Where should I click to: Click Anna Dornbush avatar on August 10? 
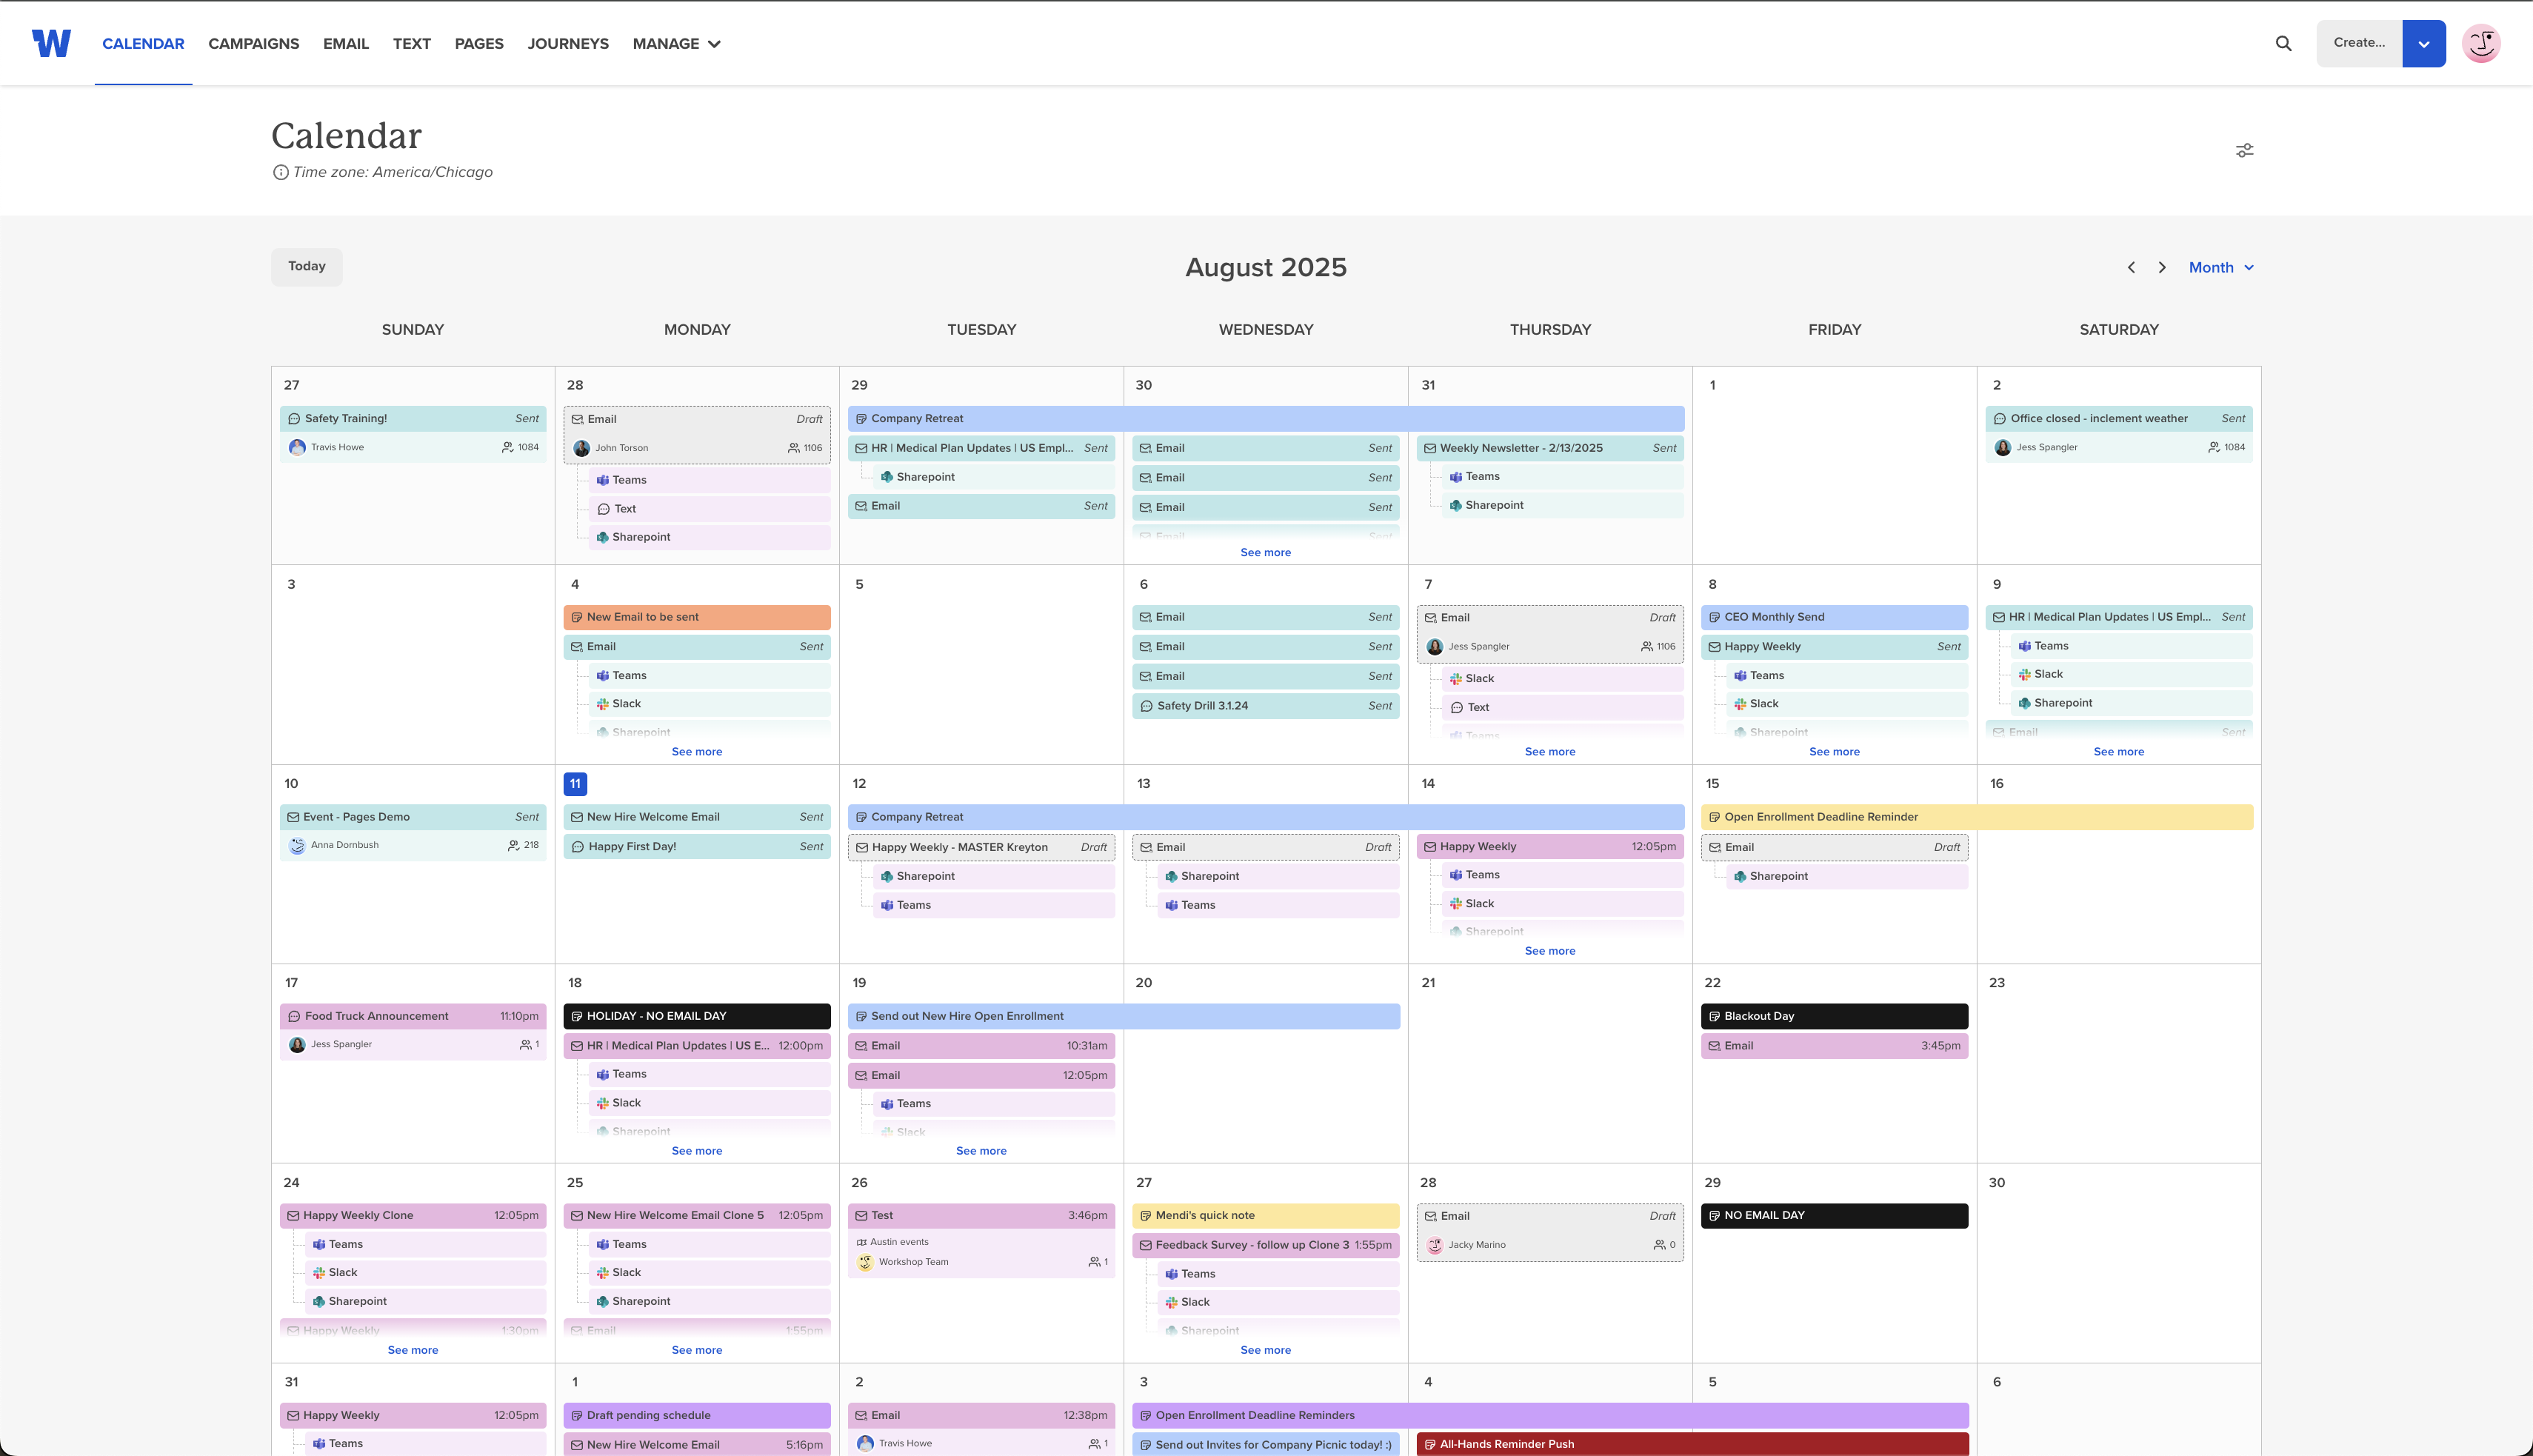pyautogui.click(x=297, y=845)
